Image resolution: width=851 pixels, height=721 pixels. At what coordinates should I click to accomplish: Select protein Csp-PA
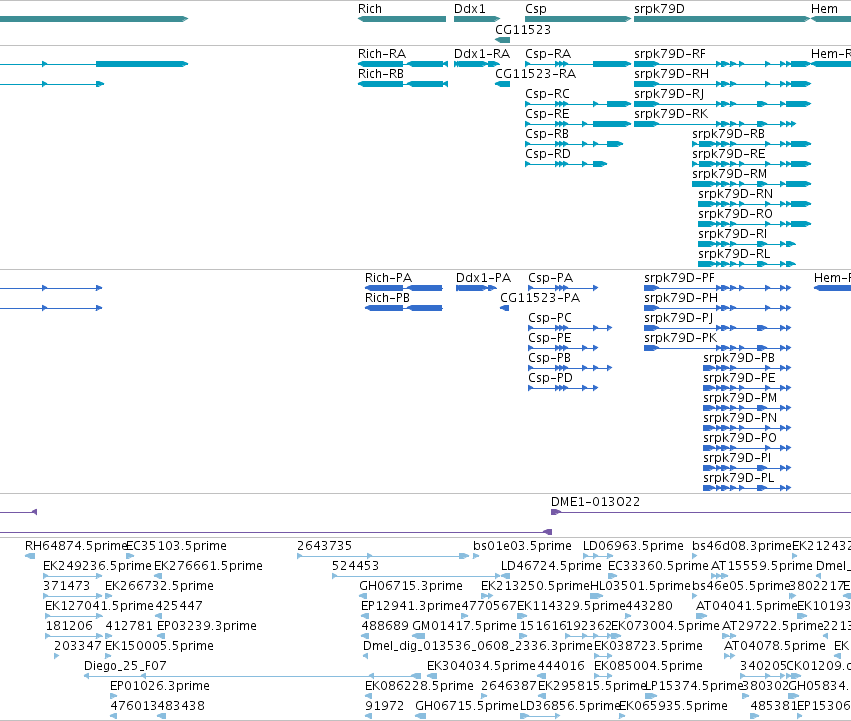click(x=550, y=278)
